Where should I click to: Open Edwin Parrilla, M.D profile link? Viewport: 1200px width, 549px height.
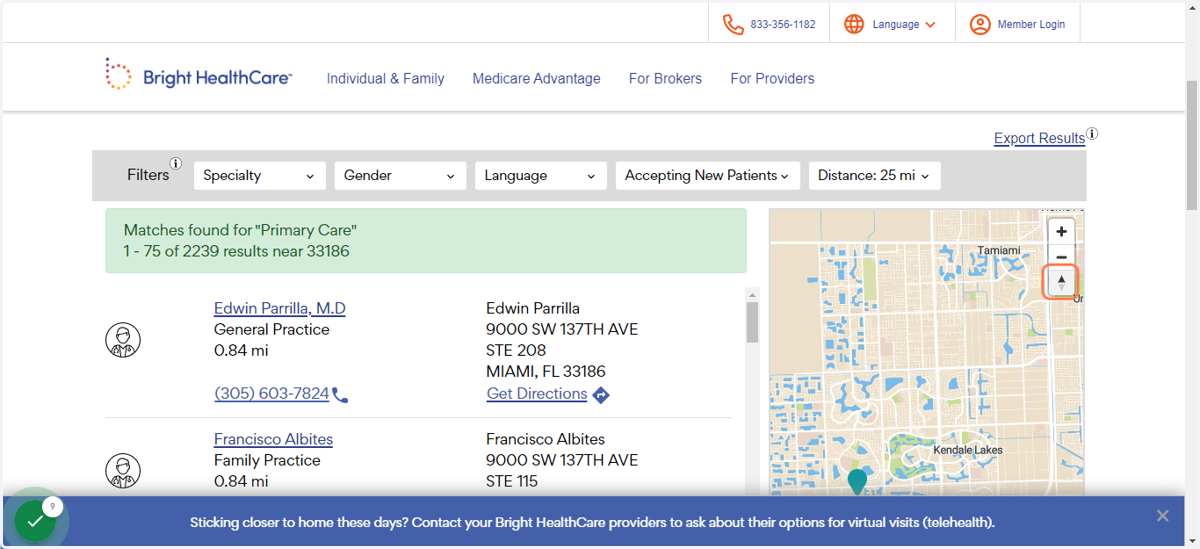tap(280, 308)
